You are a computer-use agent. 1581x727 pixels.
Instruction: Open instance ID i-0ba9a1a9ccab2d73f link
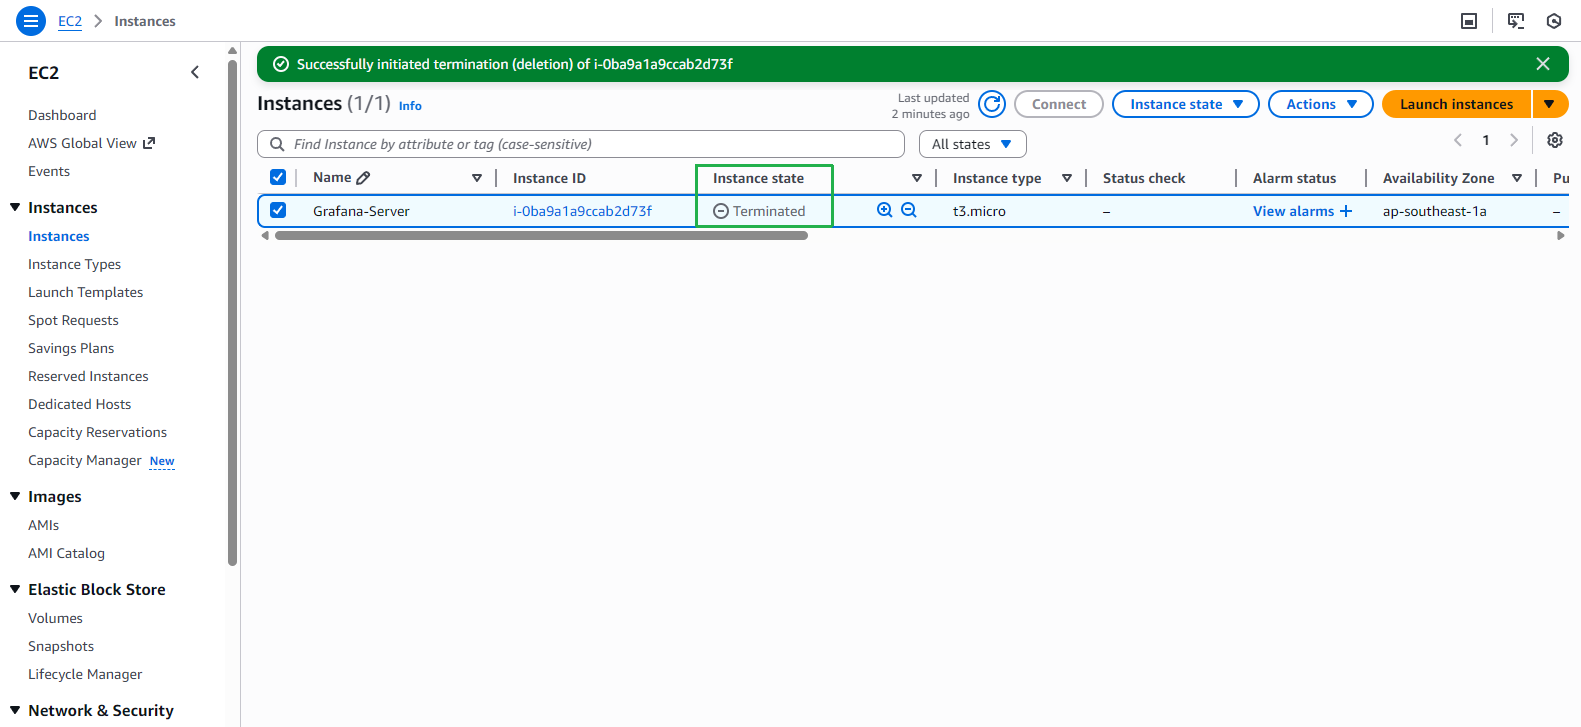point(582,211)
